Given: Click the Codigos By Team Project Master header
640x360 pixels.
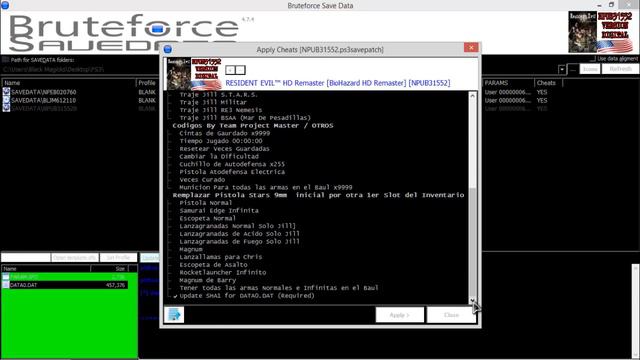Looking at the screenshot, I should (253, 126).
